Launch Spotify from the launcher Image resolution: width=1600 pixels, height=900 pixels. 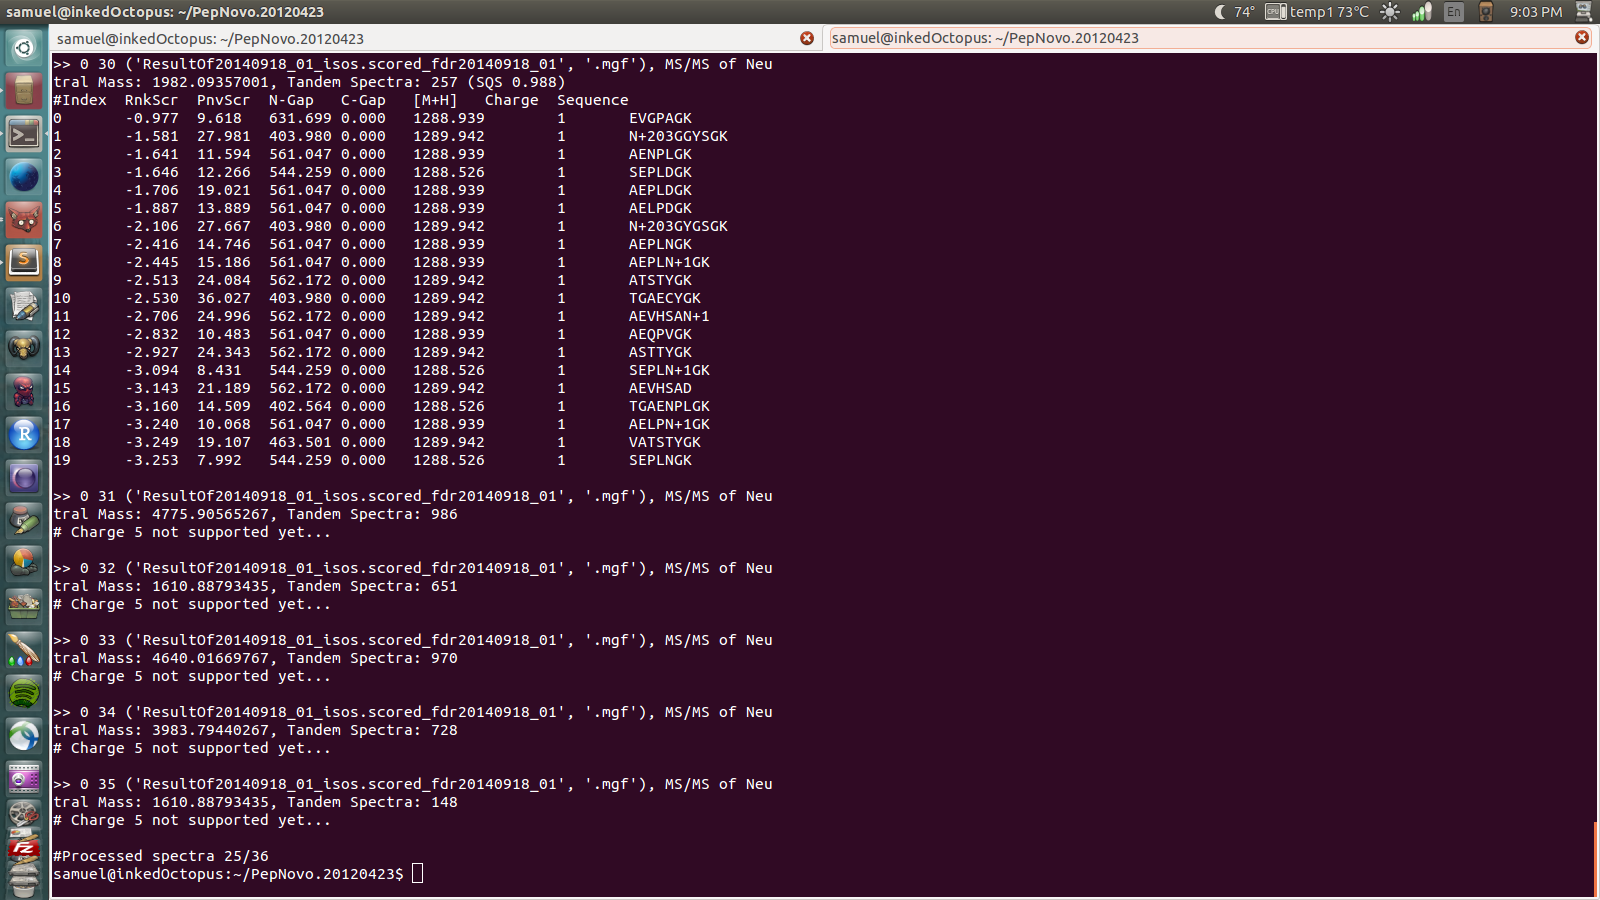[24, 692]
